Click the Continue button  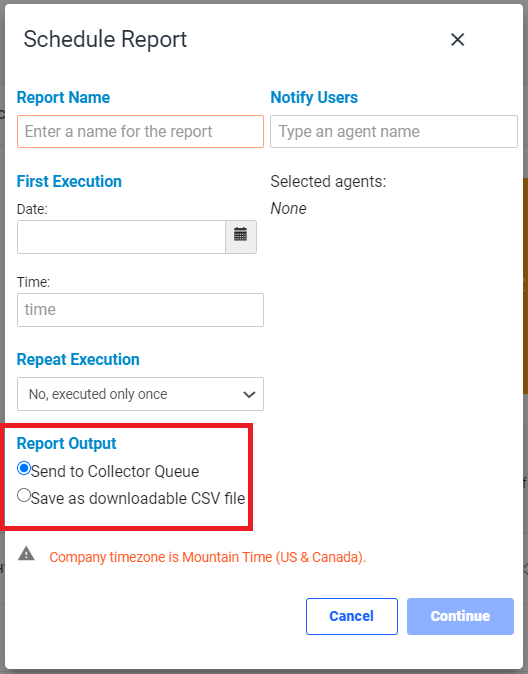[460, 616]
